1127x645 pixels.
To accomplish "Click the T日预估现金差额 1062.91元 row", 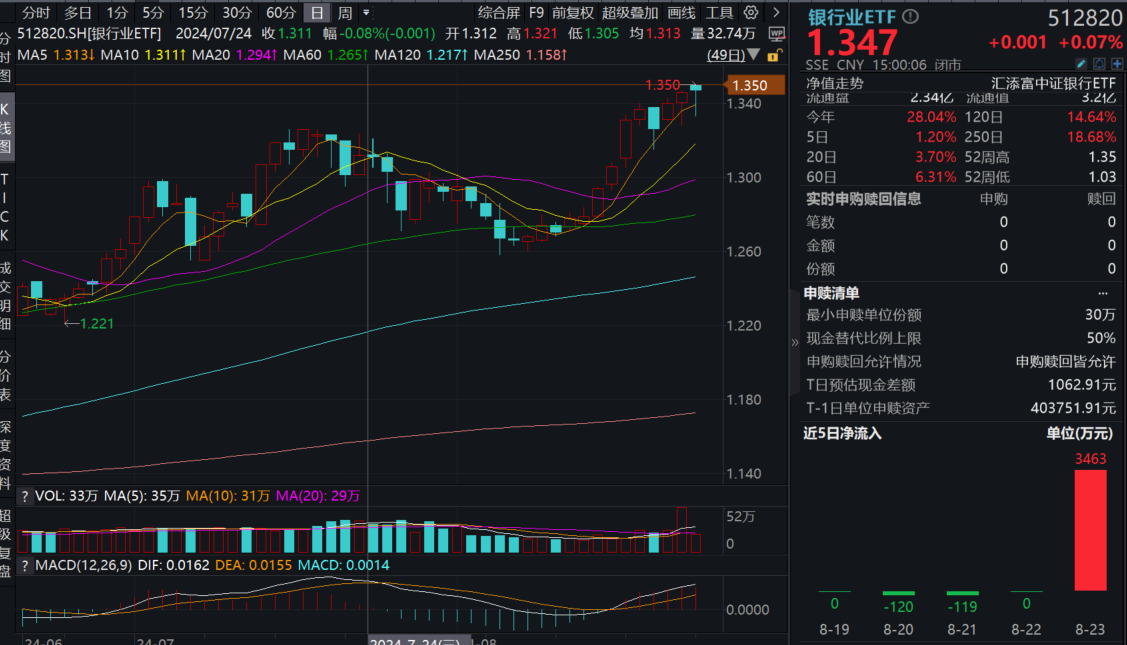I will pos(961,385).
